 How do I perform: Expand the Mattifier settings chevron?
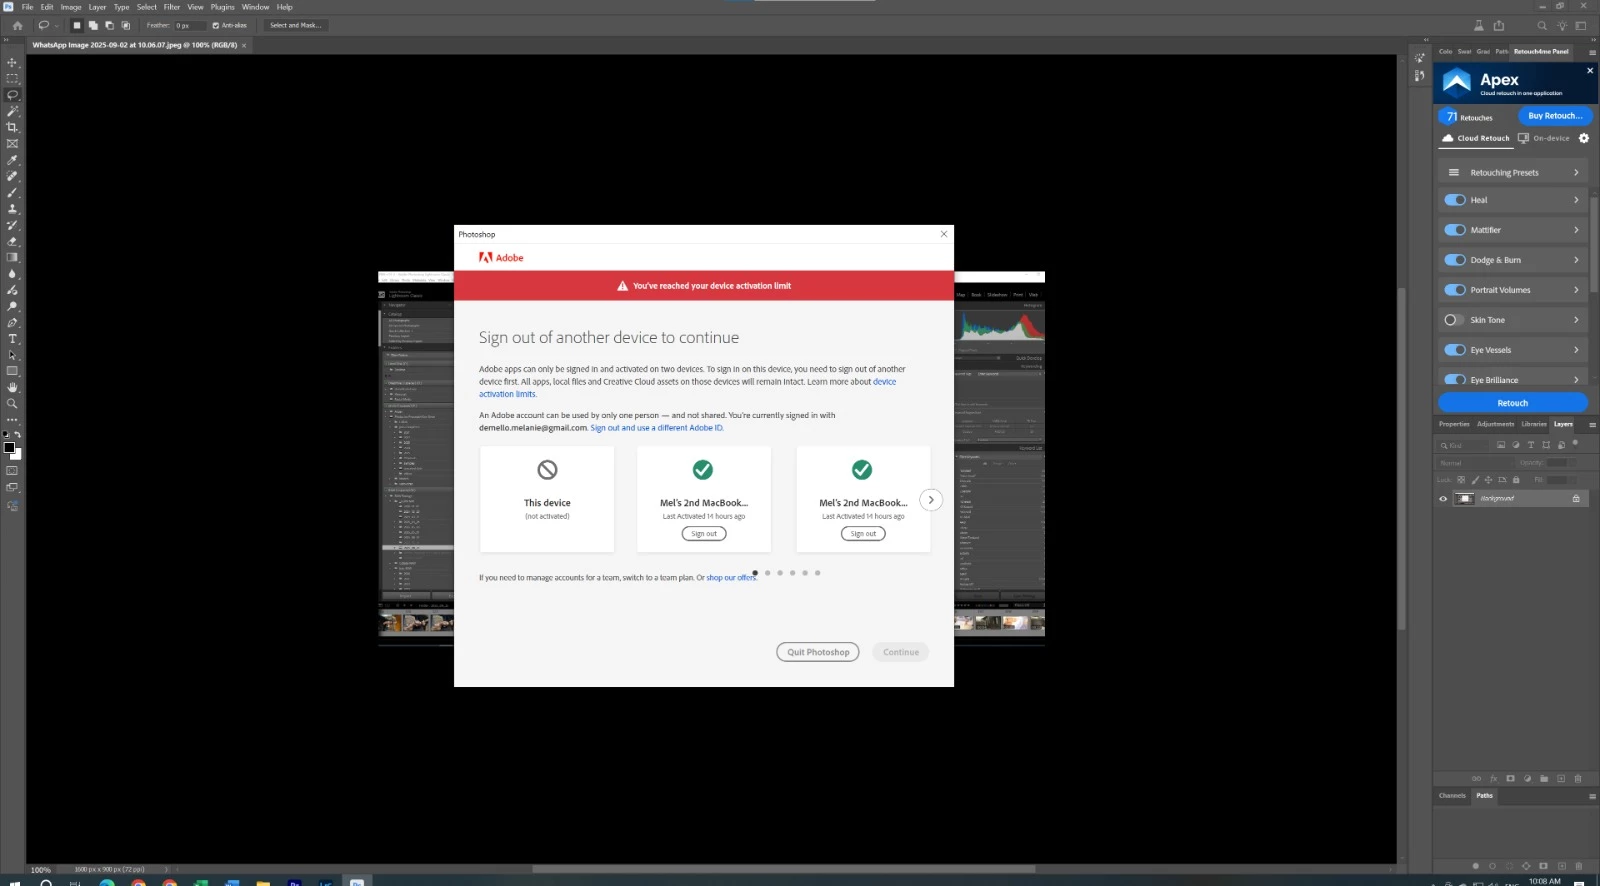point(1576,230)
